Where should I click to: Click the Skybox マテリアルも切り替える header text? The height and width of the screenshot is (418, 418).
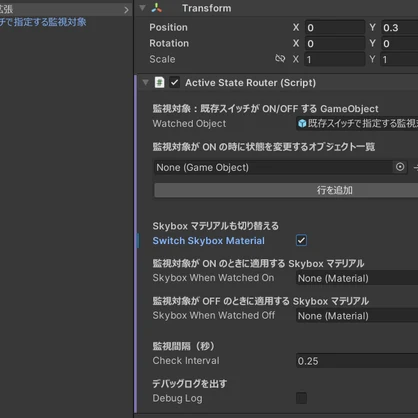point(215,226)
